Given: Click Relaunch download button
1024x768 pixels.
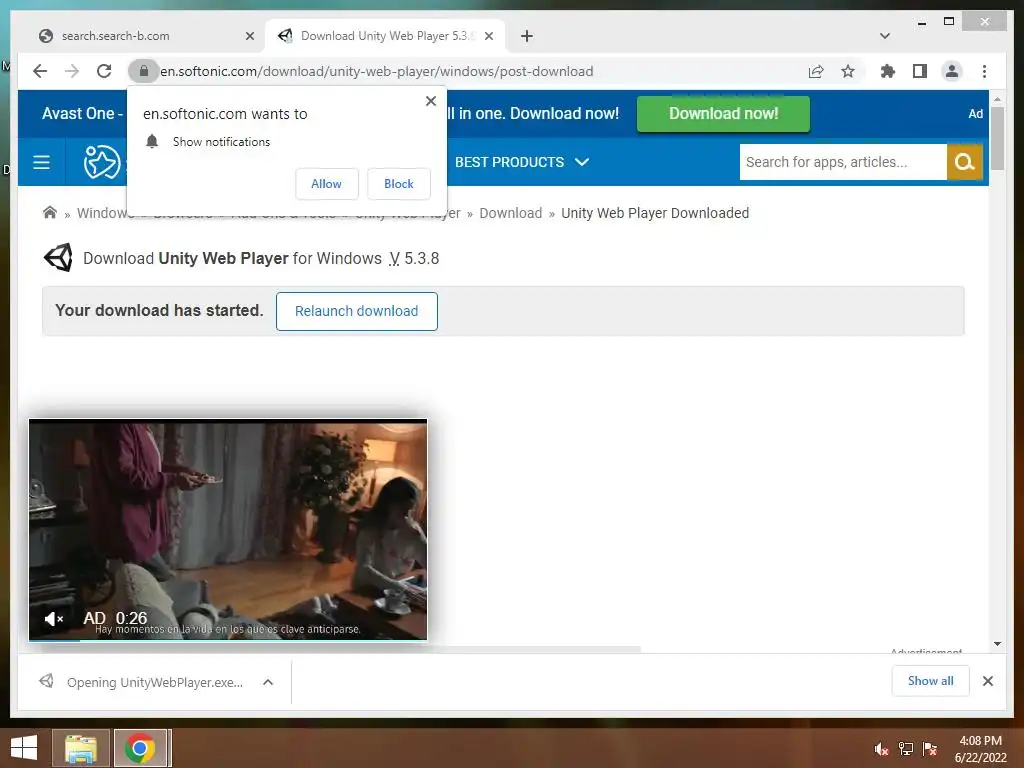Looking at the screenshot, I should tap(357, 311).
